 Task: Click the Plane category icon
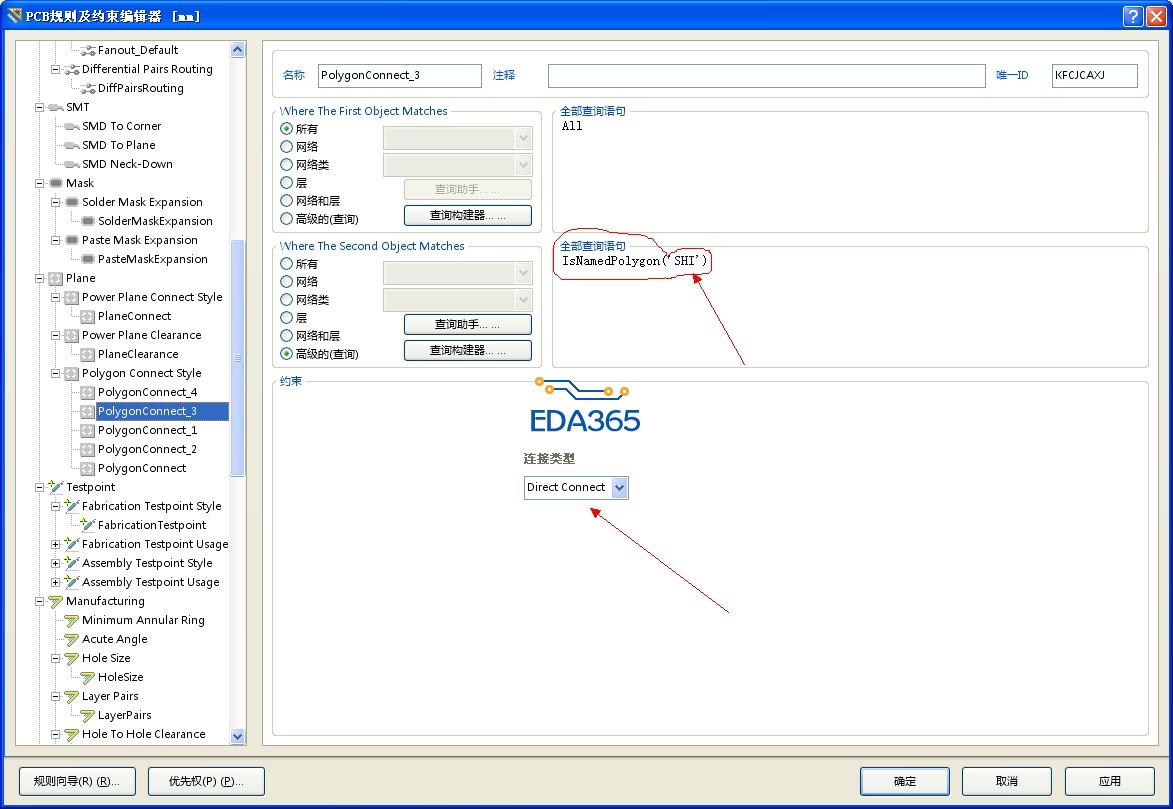(55, 278)
